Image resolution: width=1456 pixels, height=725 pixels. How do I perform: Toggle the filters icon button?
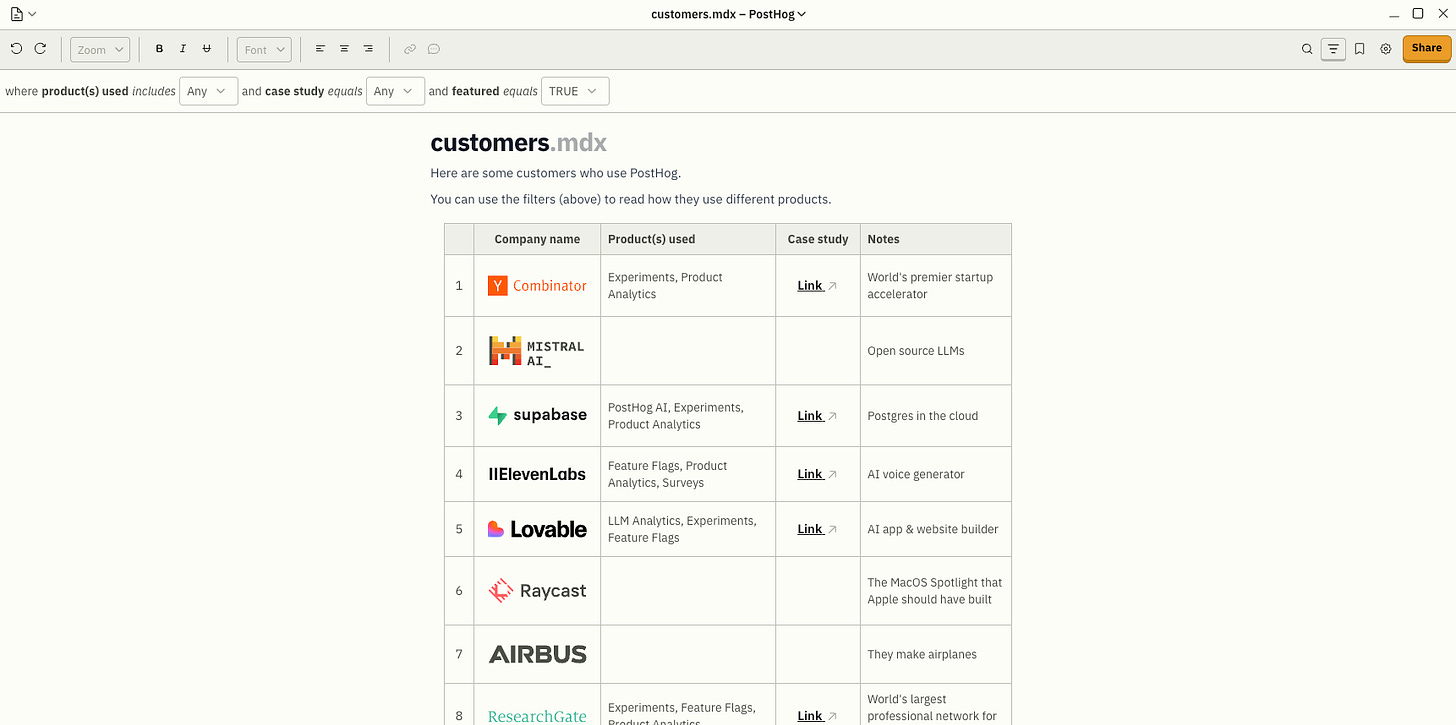tap(1333, 49)
